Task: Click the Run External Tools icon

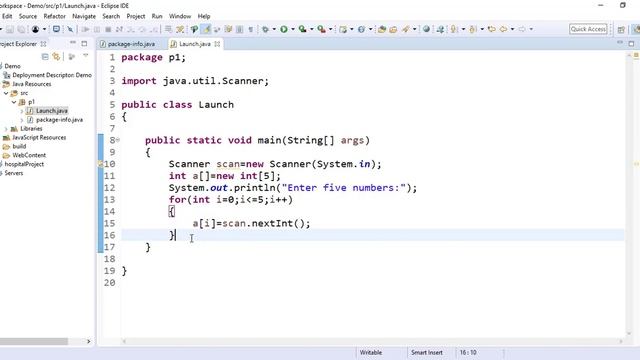Action: (322, 29)
